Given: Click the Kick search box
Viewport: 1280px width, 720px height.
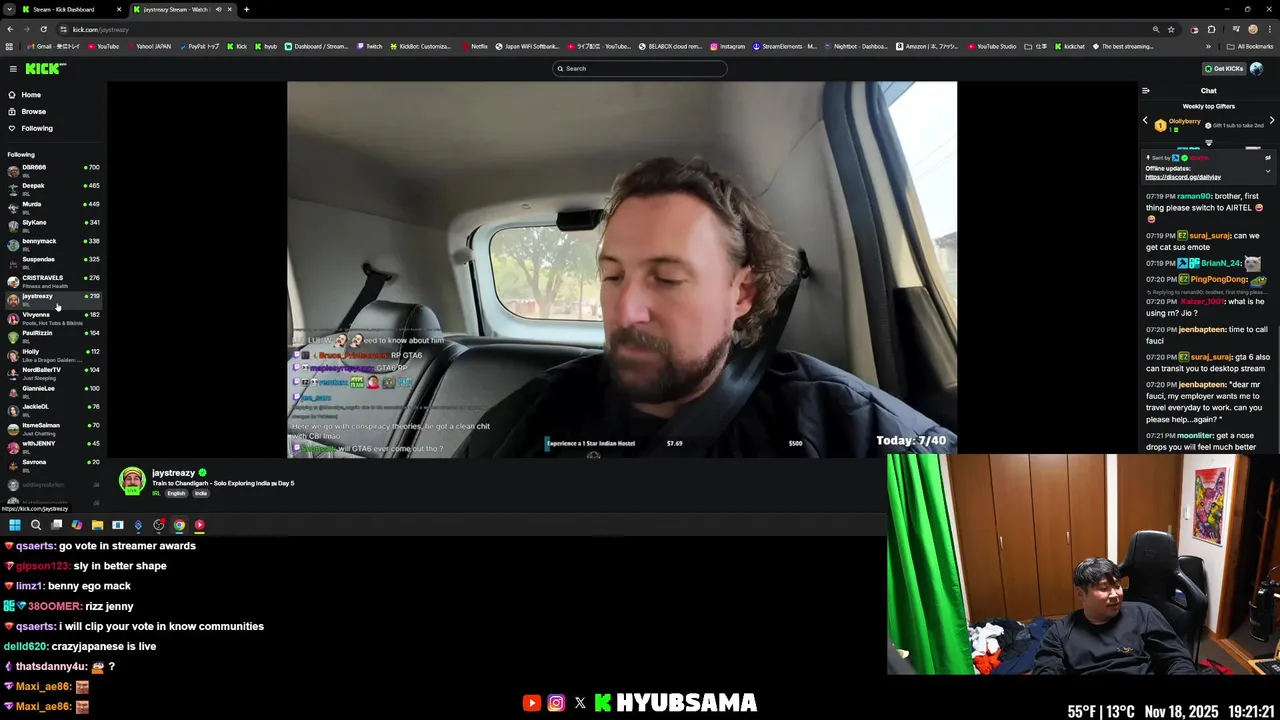Looking at the screenshot, I should click(x=640, y=69).
